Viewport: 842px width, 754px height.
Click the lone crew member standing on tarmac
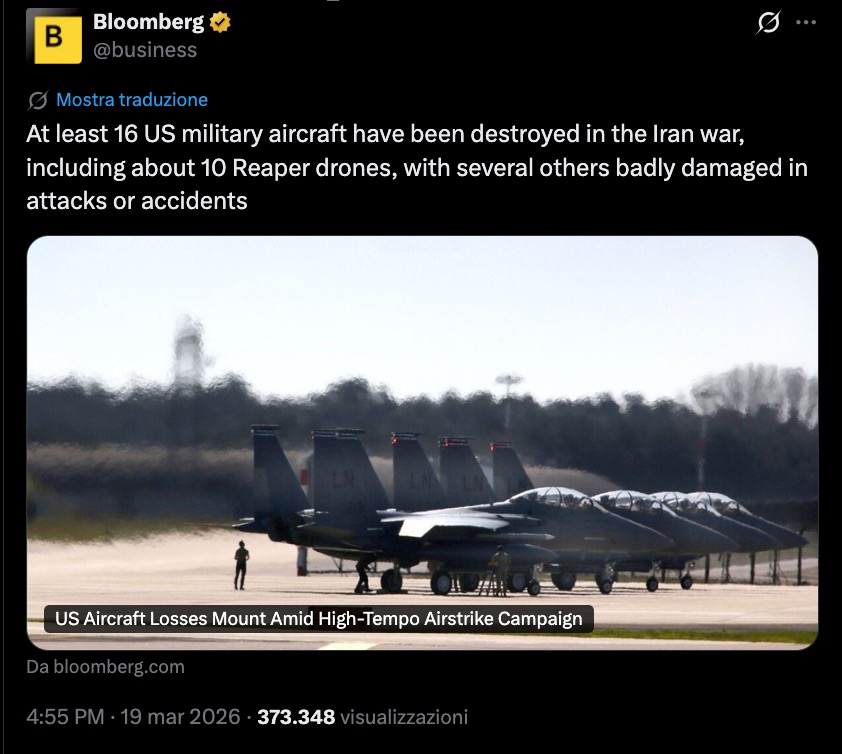(x=242, y=565)
